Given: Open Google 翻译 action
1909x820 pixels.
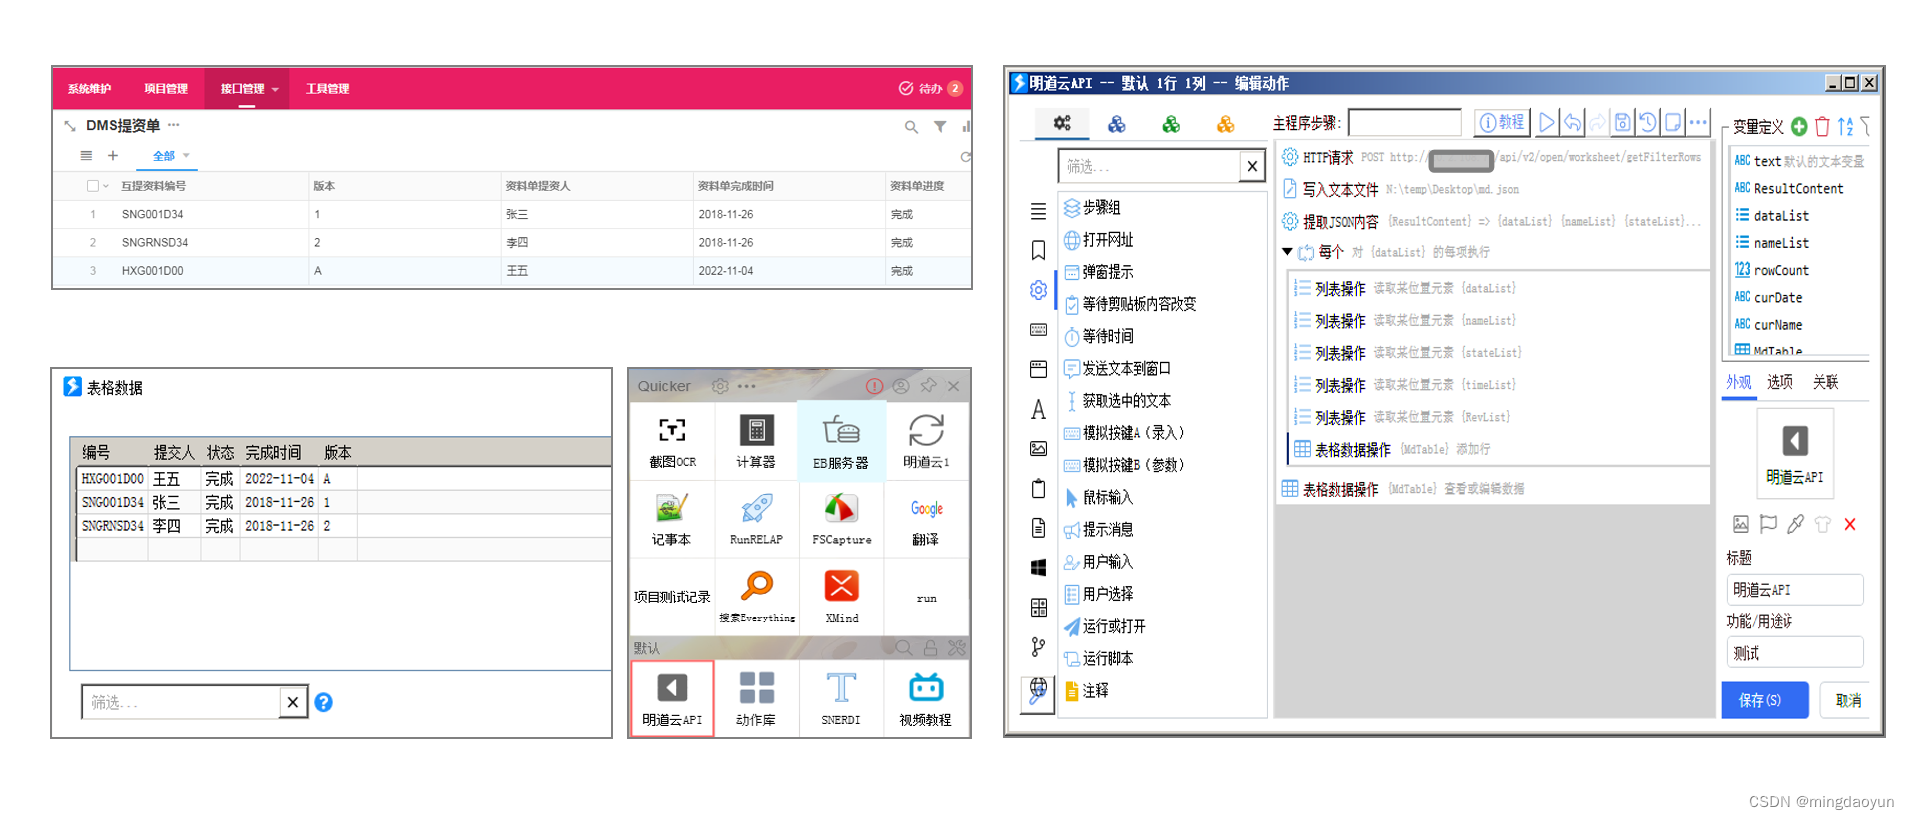Looking at the screenshot, I should (926, 520).
